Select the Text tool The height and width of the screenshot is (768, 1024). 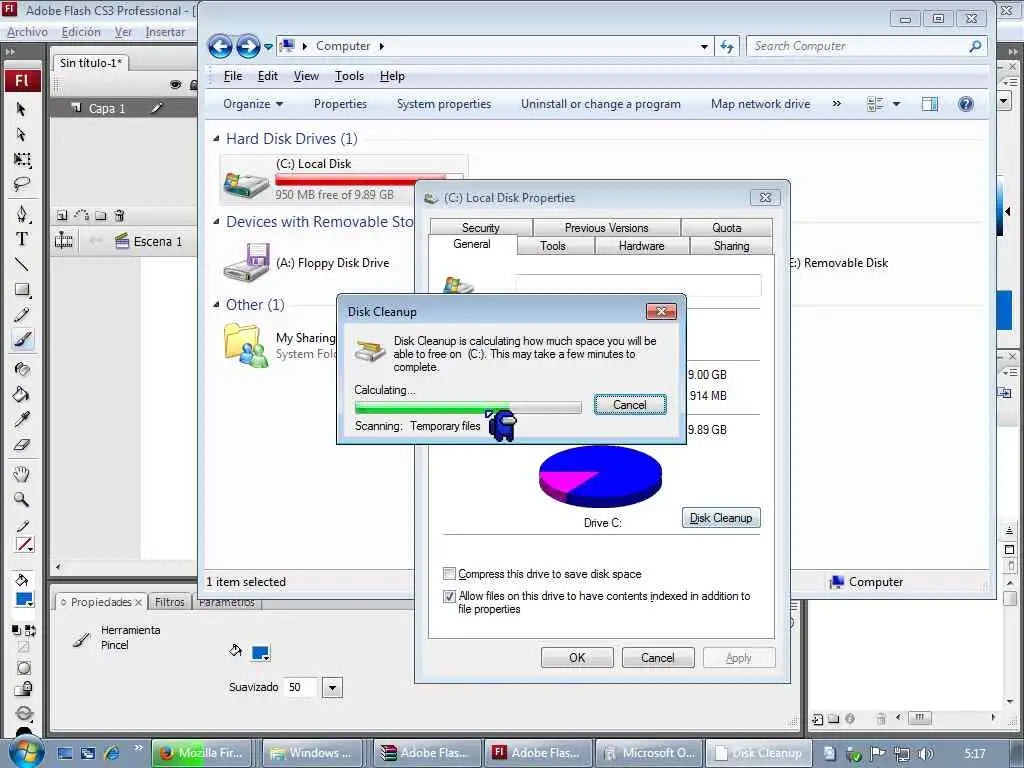coord(22,239)
